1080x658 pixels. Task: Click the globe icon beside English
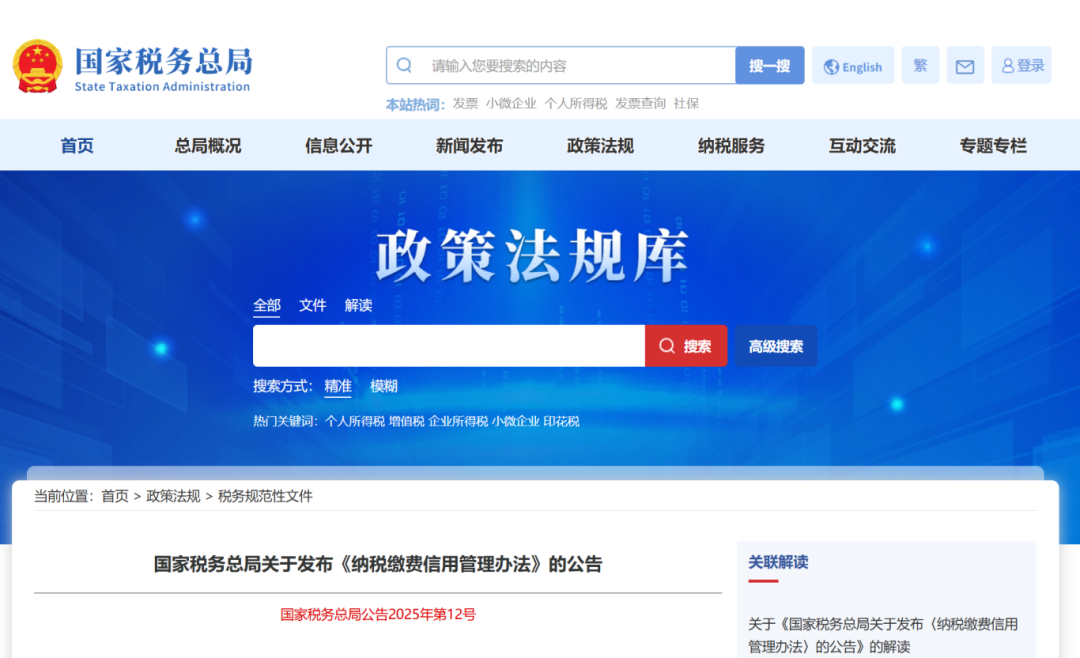[x=831, y=67]
